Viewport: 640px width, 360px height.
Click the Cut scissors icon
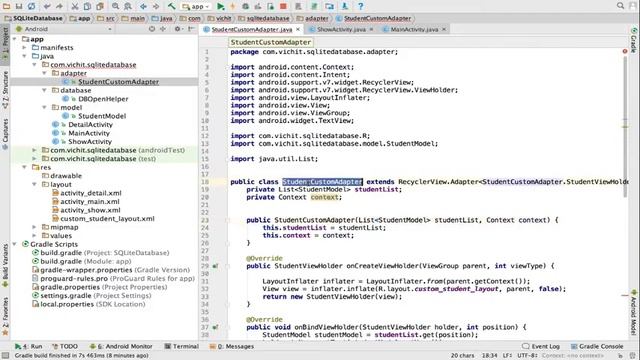coord(75,7)
